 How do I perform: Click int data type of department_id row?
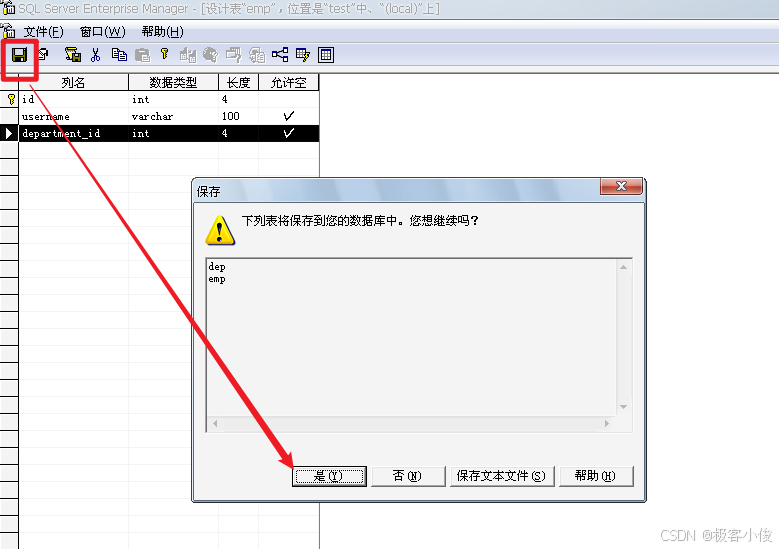[x=173, y=133]
